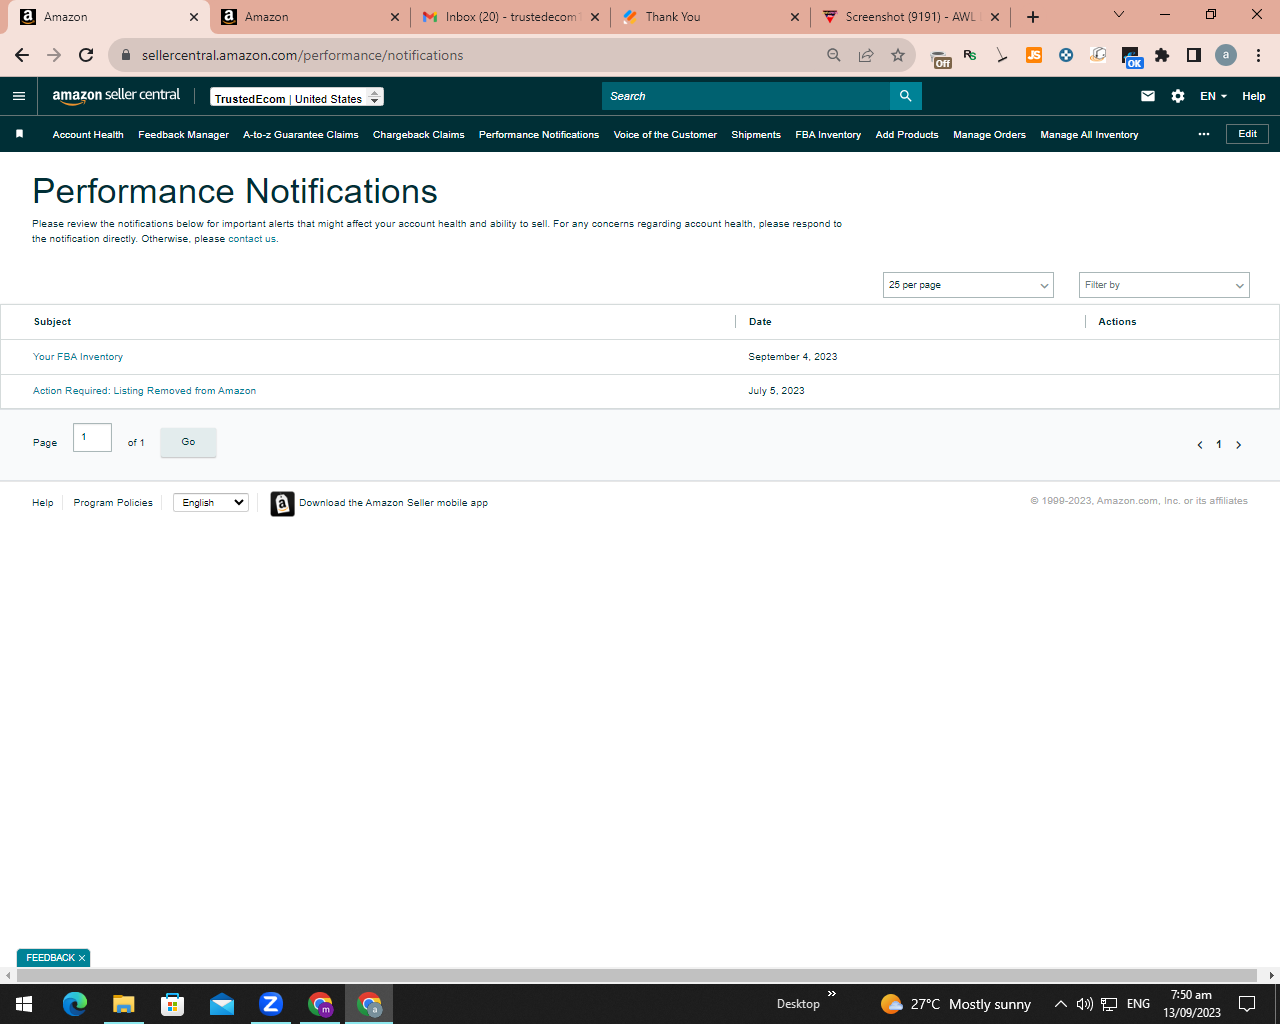The image size is (1280, 1024).
Task: Open the English language selector in the footer
Action: (211, 502)
